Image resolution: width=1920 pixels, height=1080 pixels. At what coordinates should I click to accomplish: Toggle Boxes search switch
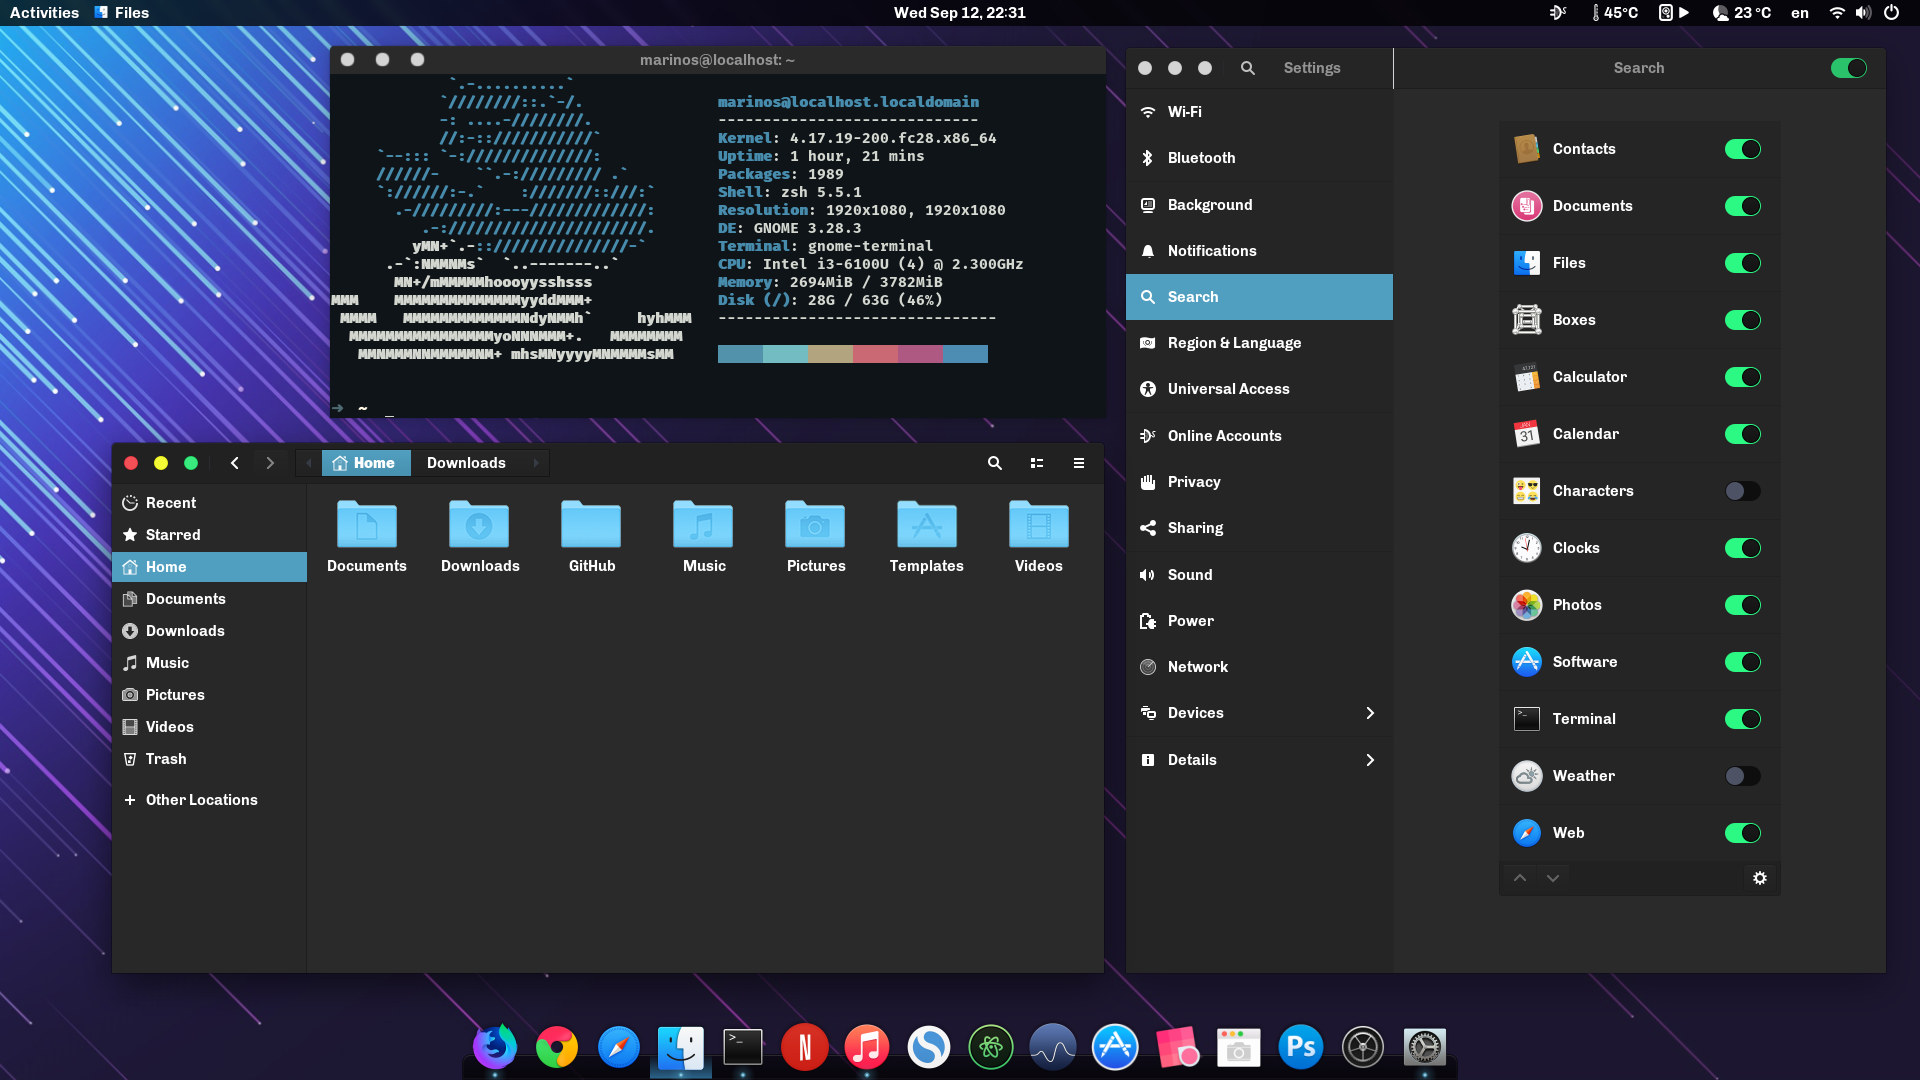1743,320
